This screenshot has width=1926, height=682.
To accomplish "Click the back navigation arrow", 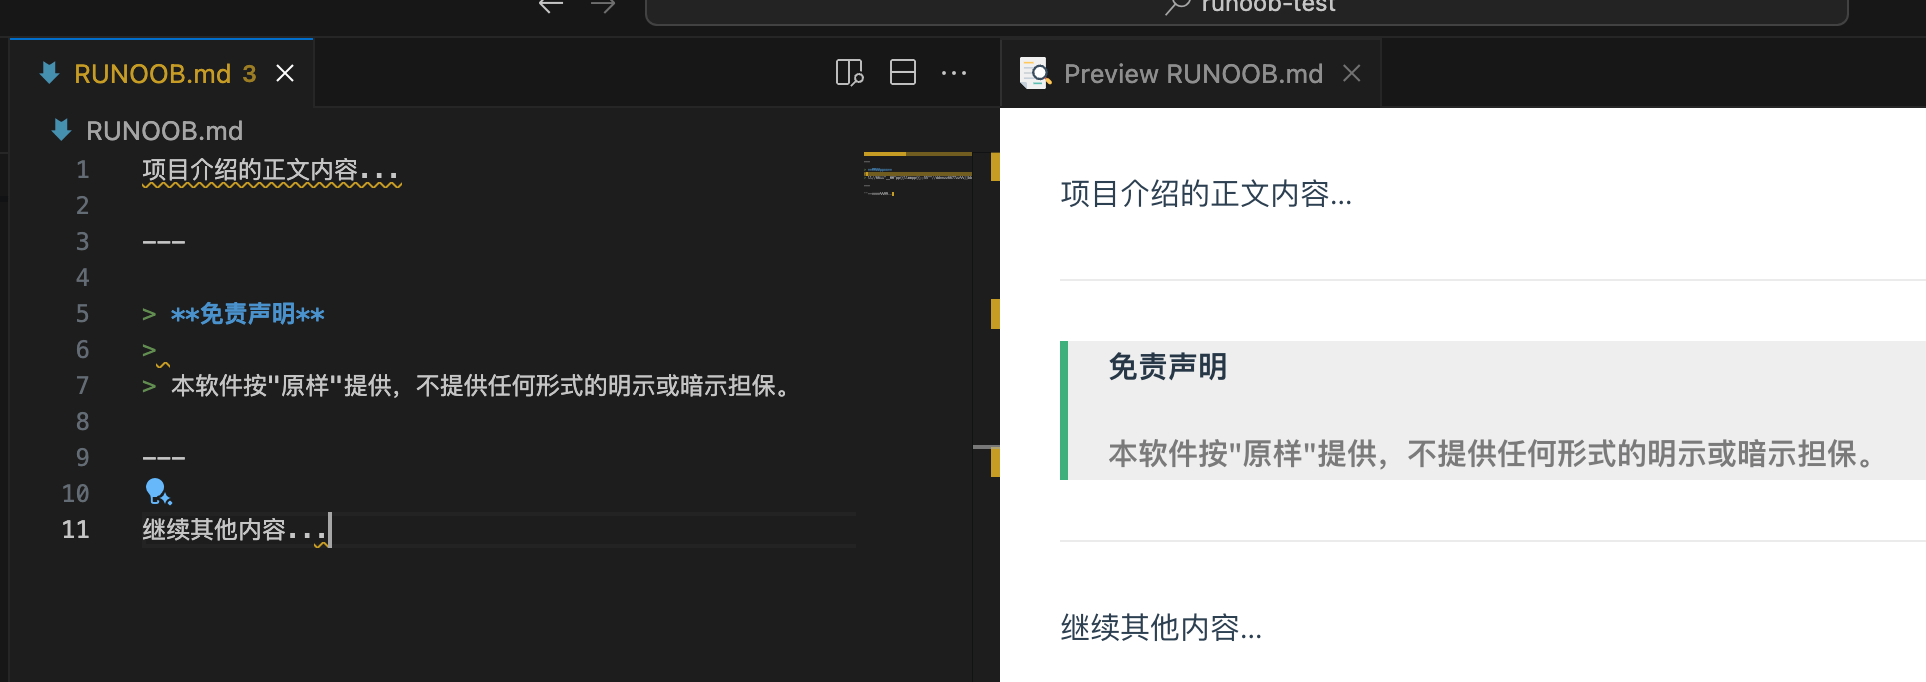I will [x=551, y=6].
